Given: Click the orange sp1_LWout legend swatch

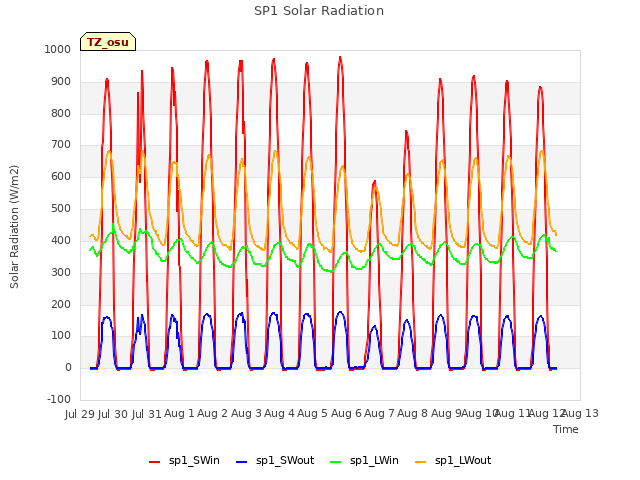Looking at the screenshot, I should tap(420, 461).
